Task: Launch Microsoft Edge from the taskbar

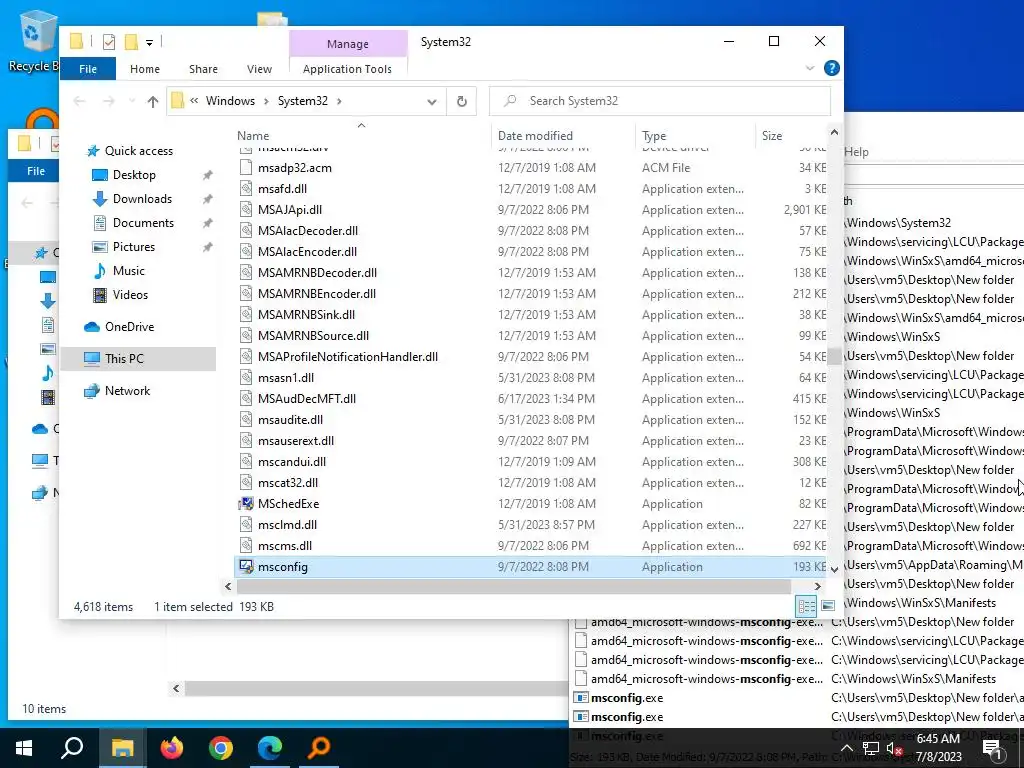Action: pyautogui.click(x=270, y=748)
